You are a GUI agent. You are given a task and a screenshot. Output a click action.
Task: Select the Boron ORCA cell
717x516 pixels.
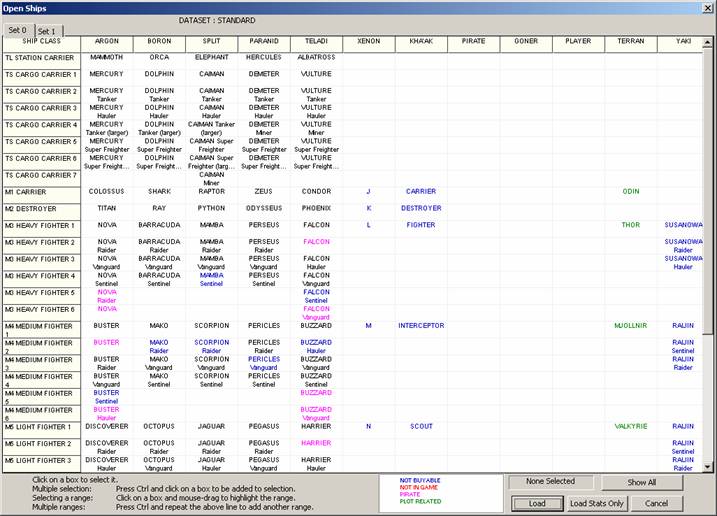[159, 57]
